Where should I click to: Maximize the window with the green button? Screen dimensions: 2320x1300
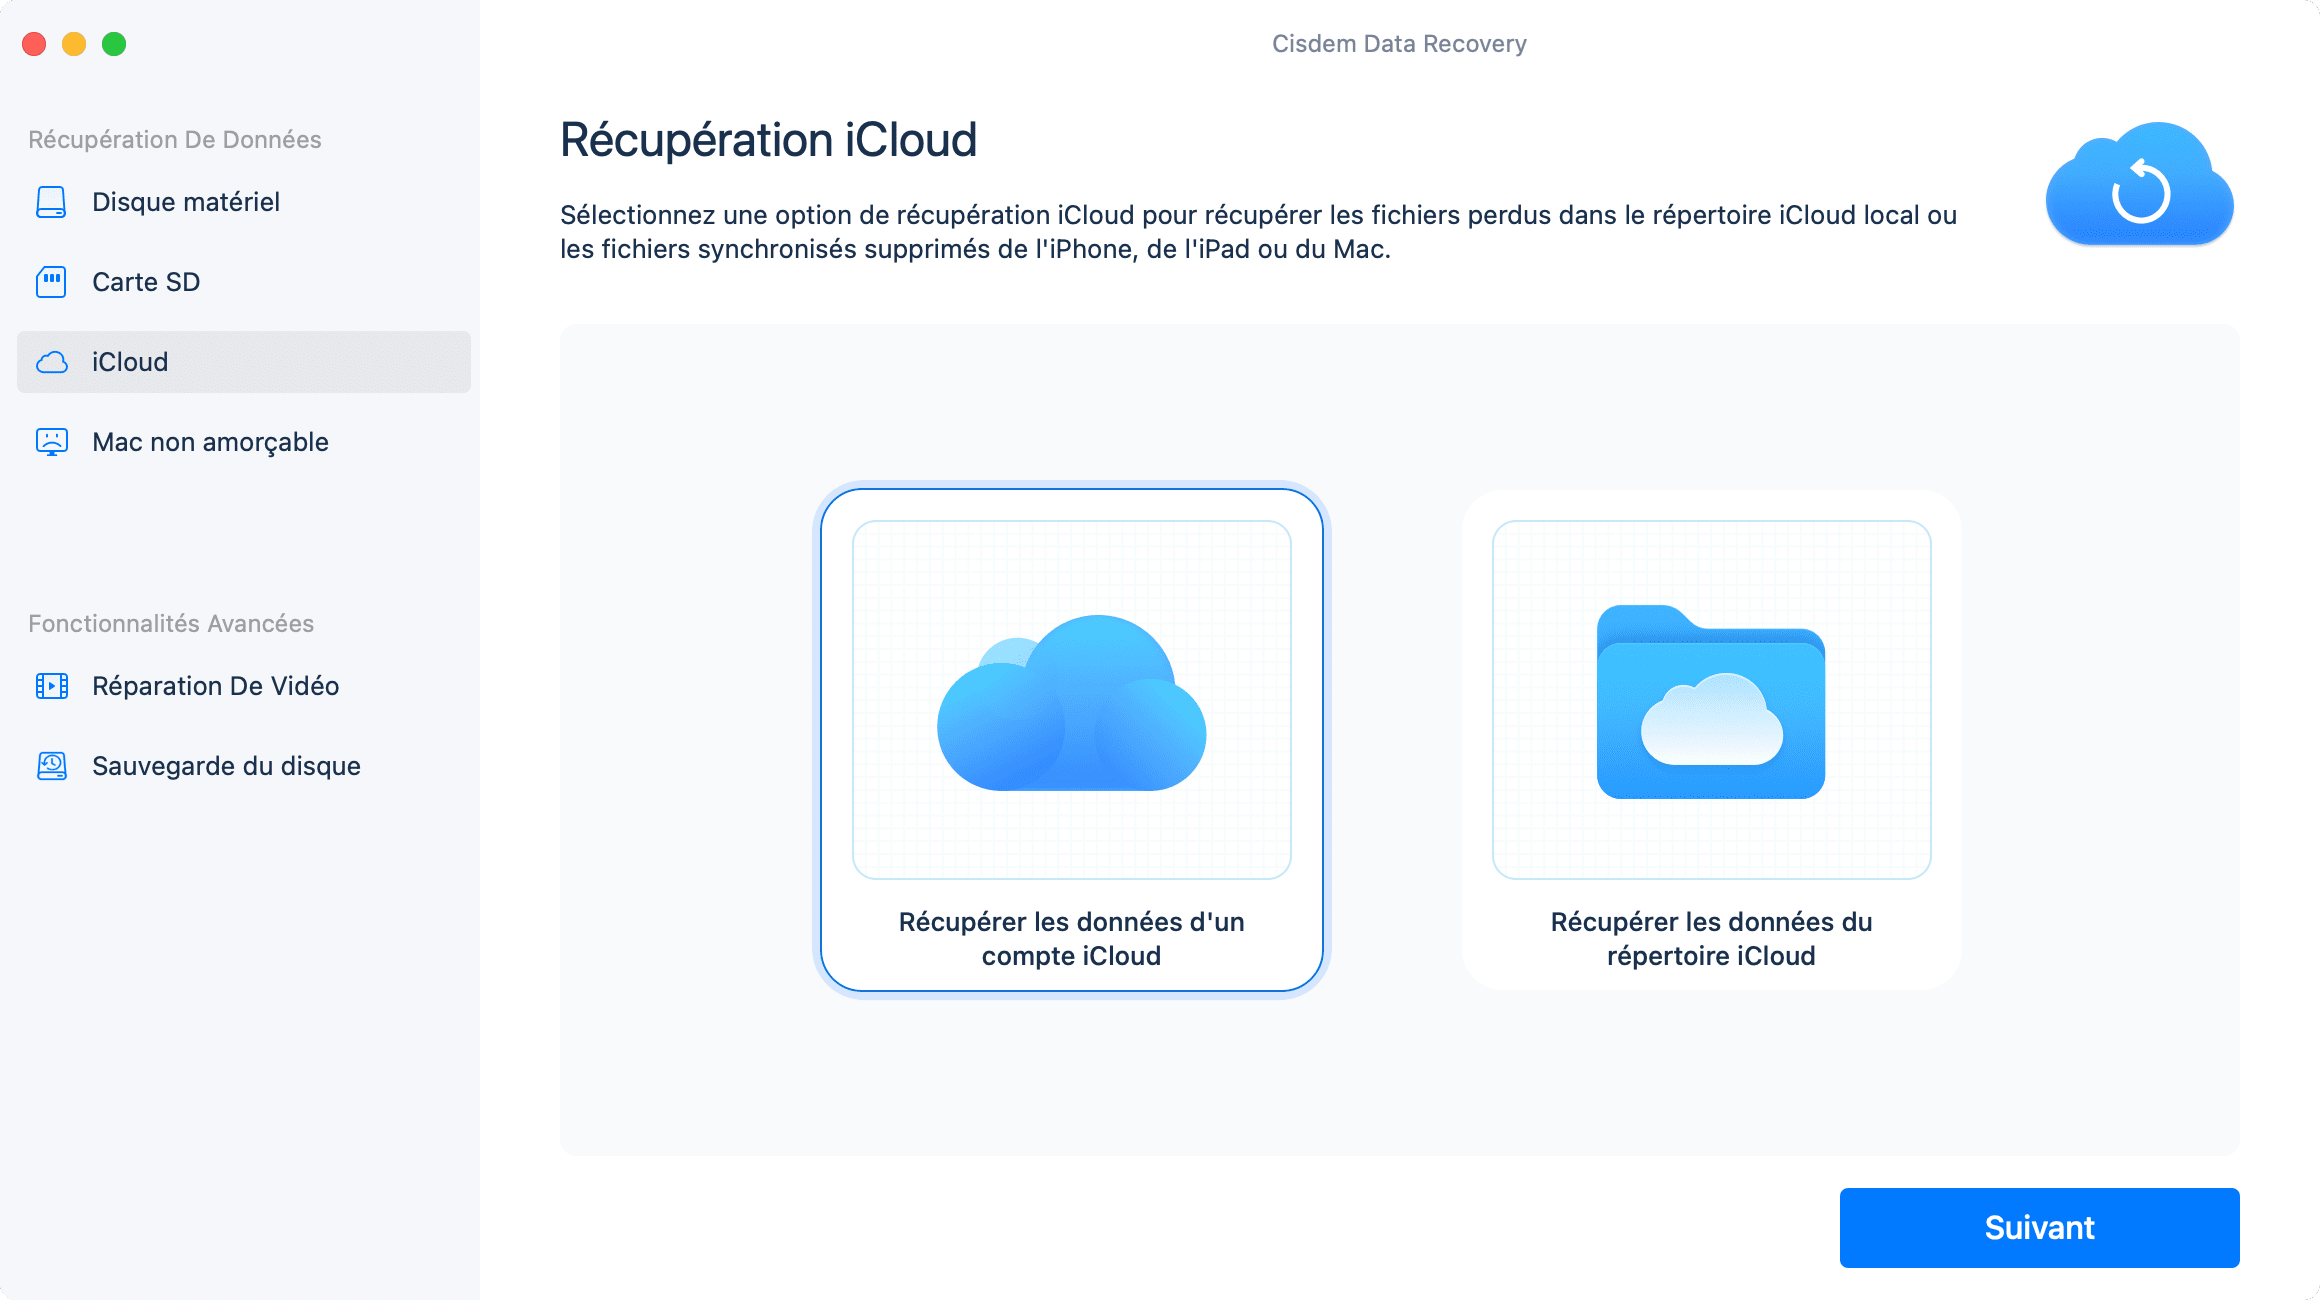pos(114,44)
